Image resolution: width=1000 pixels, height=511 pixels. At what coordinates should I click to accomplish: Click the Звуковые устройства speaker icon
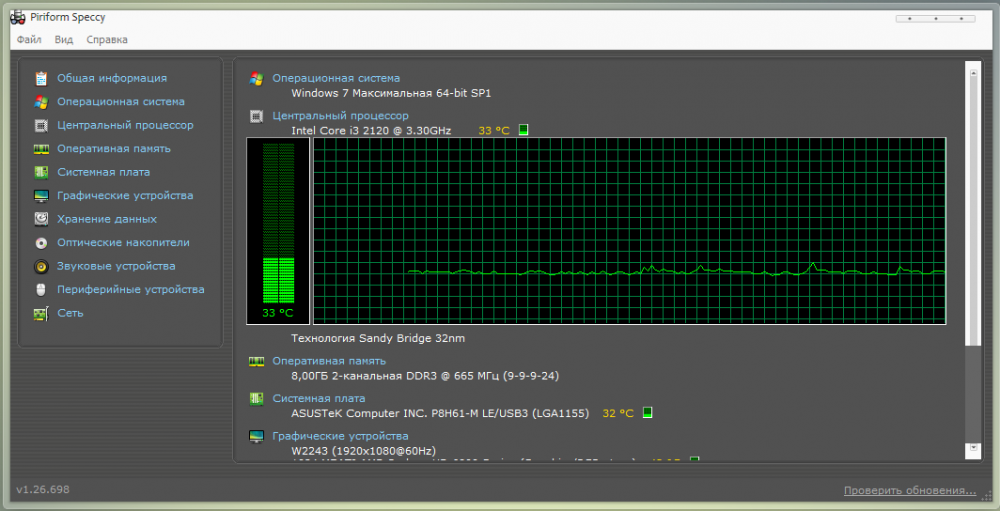41,266
